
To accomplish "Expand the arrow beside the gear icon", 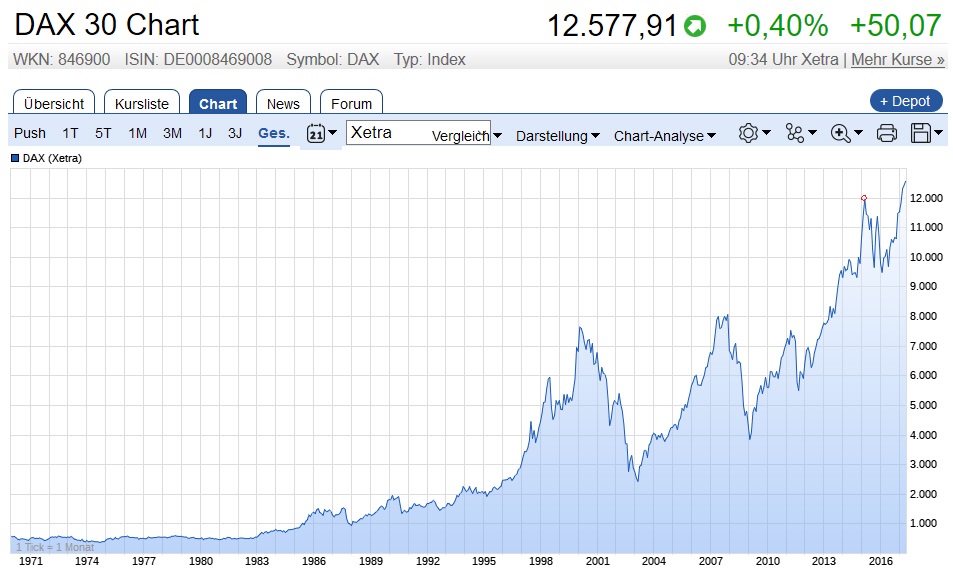I will tap(766, 133).
